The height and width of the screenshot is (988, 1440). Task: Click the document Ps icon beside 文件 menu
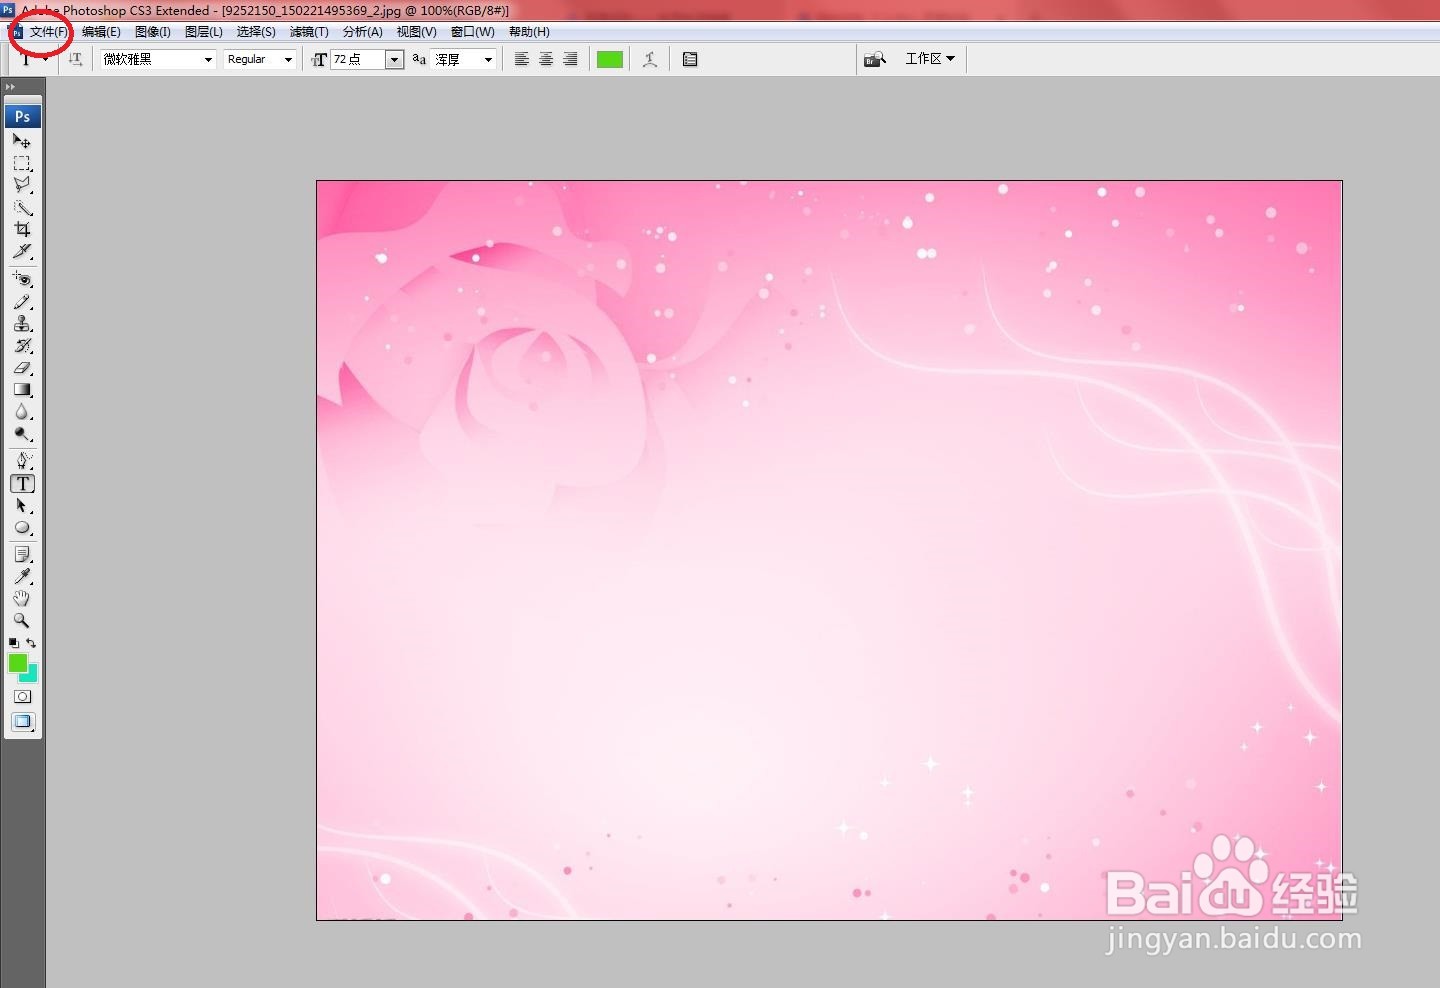17,32
